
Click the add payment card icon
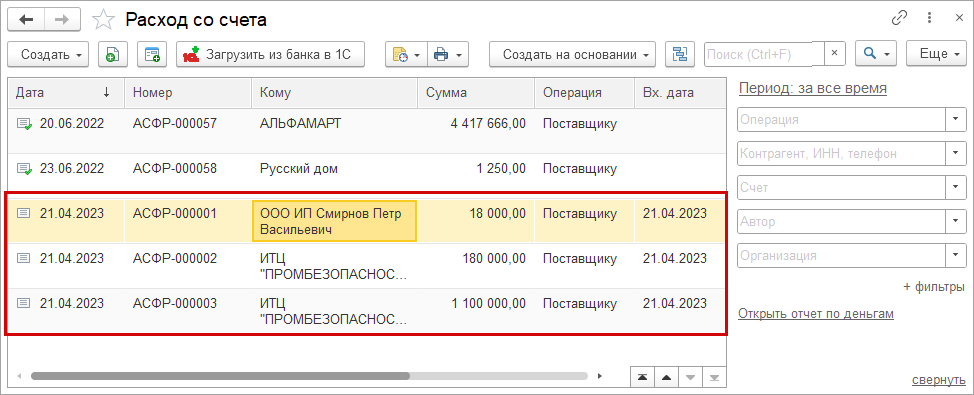(x=153, y=55)
